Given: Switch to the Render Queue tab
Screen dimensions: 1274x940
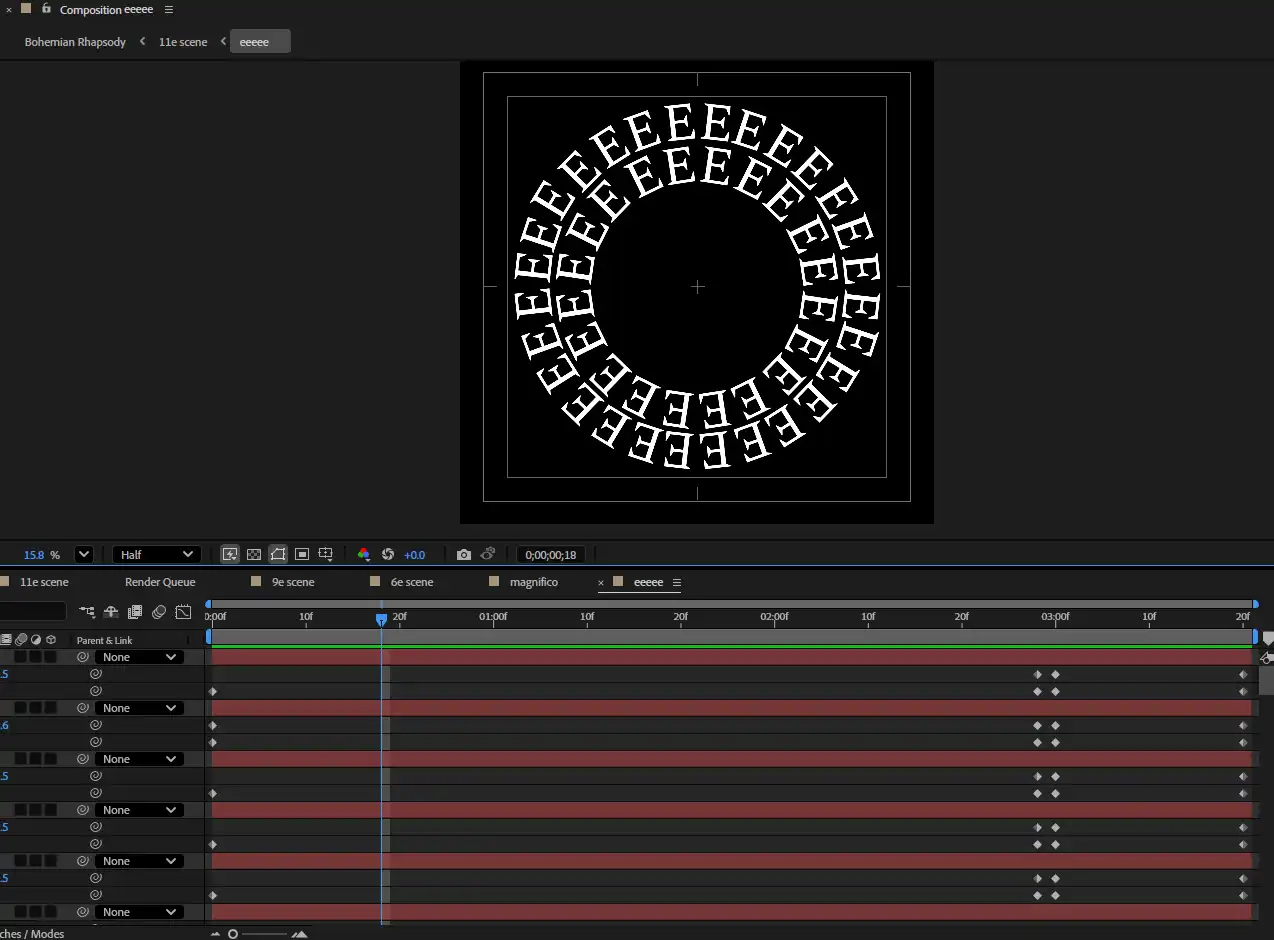Looking at the screenshot, I should pyautogui.click(x=160, y=582).
